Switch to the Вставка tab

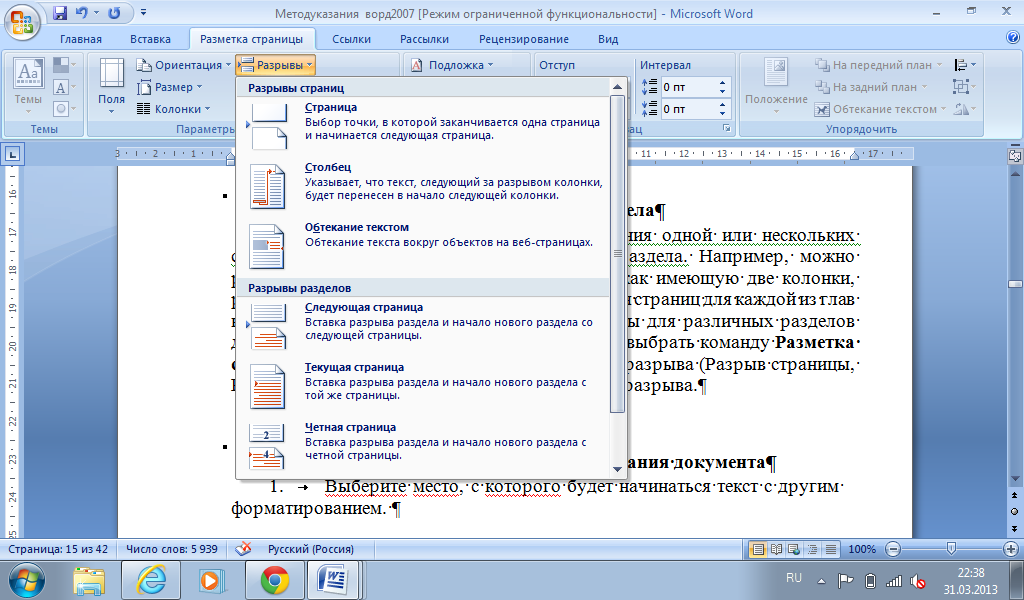[150, 39]
